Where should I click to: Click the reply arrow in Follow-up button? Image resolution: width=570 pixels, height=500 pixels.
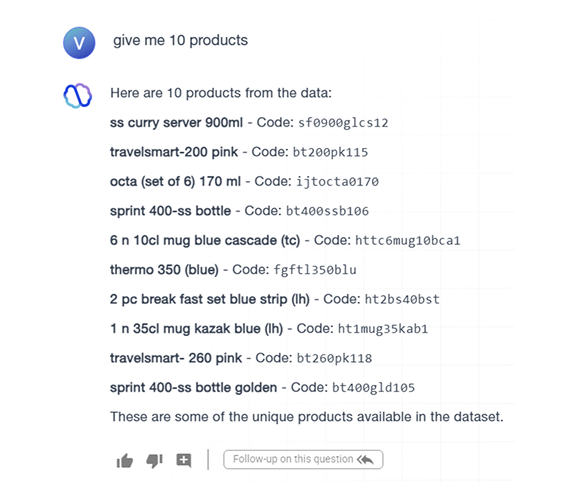[365, 460]
